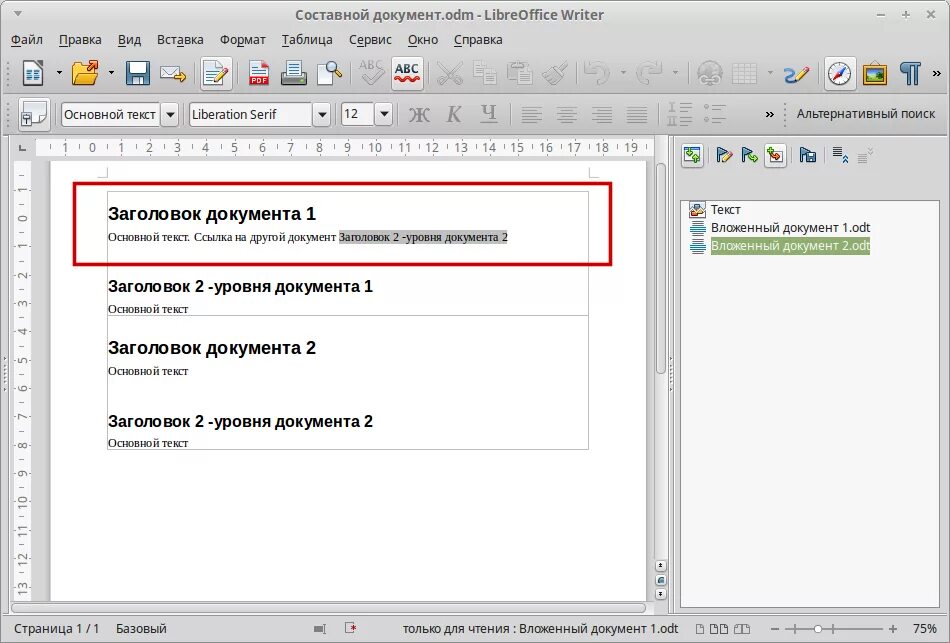This screenshot has width=950, height=643.
Task: Click Navigator Update flag-arrow icon
Action: click(749, 156)
